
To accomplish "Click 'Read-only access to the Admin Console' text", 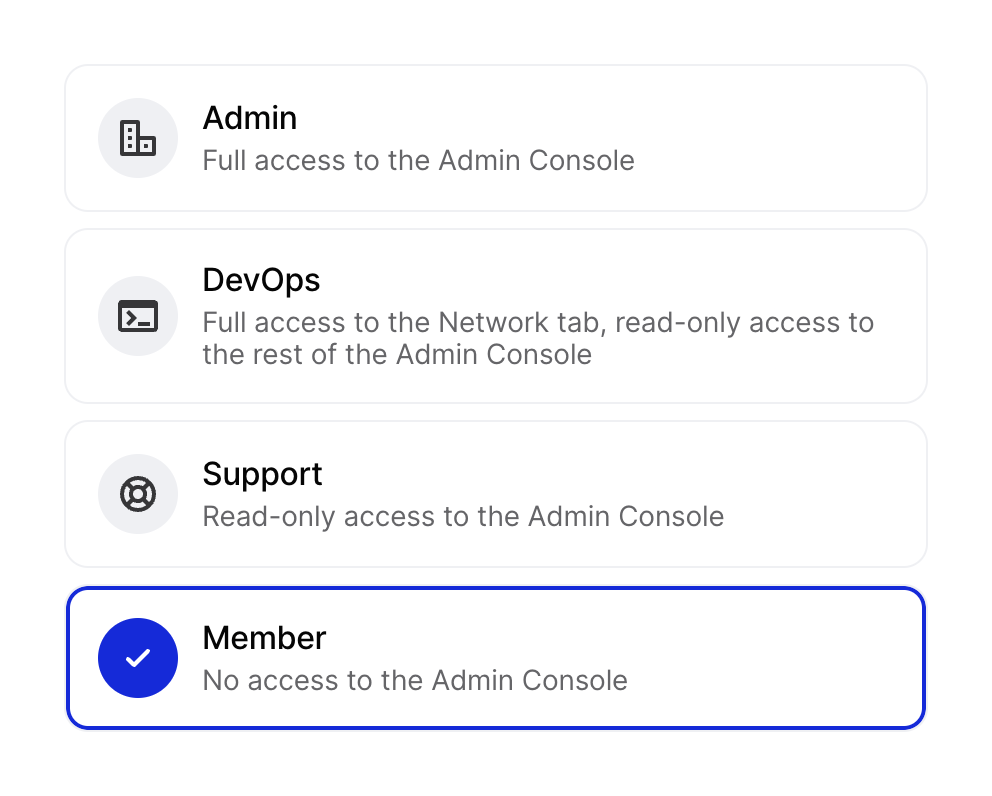I will click(463, 516).
